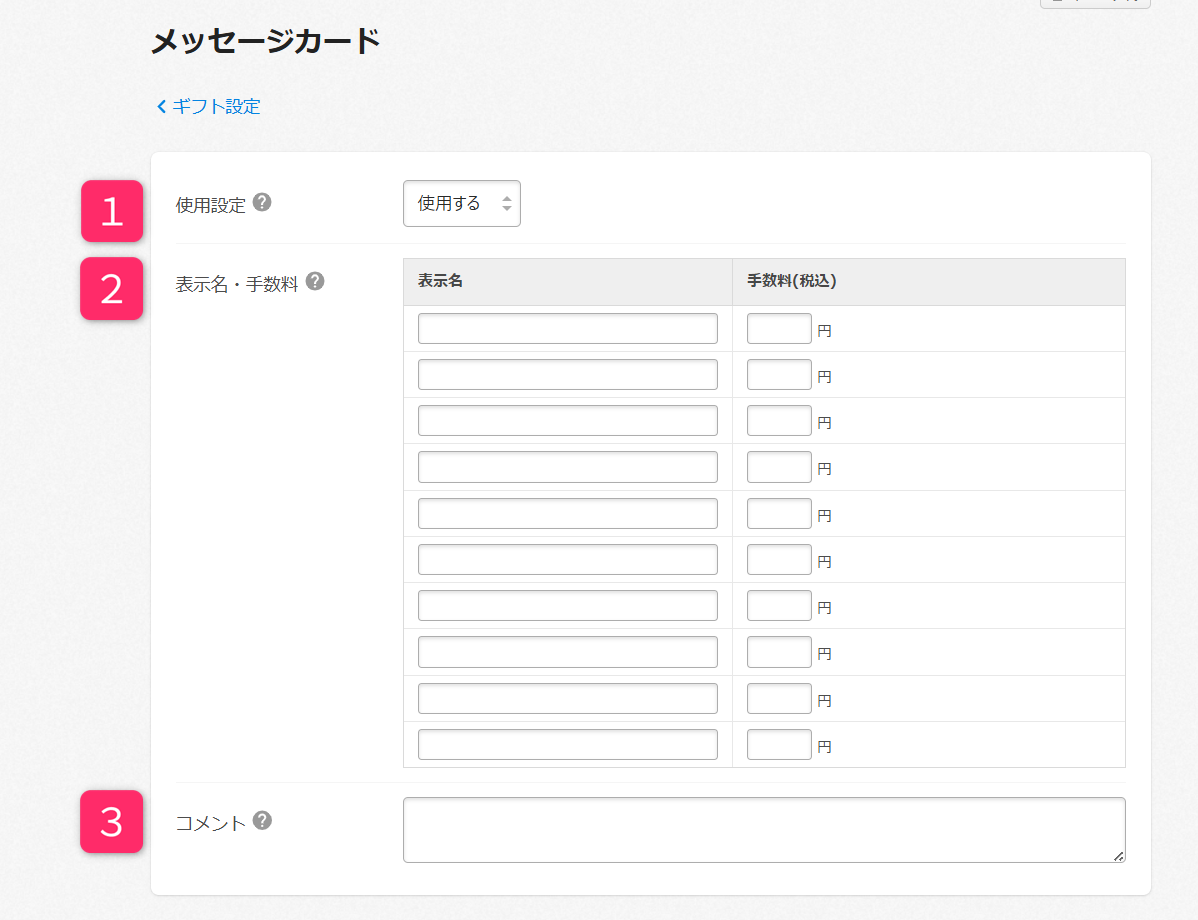Click the help icon beside 表示名・手数料

315,281
